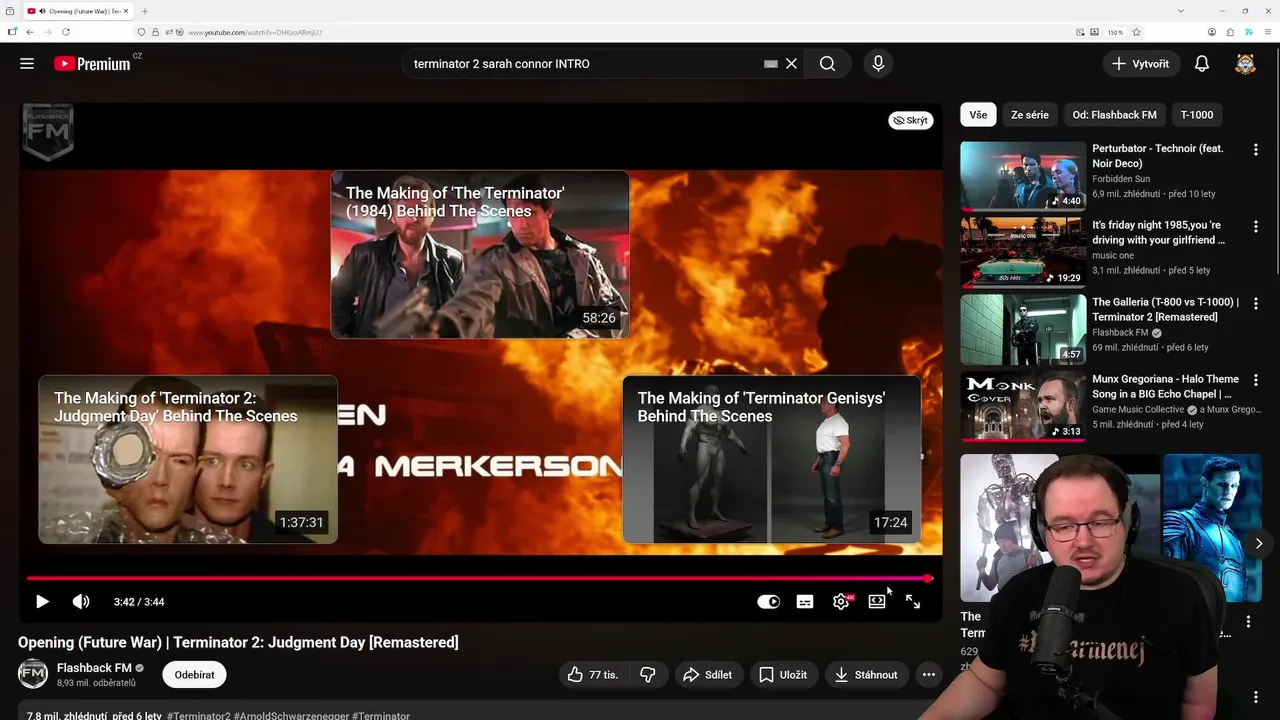1280x720 pixels.
Task: Open Flashback FM channel avatar
Action: click(33, 674)
